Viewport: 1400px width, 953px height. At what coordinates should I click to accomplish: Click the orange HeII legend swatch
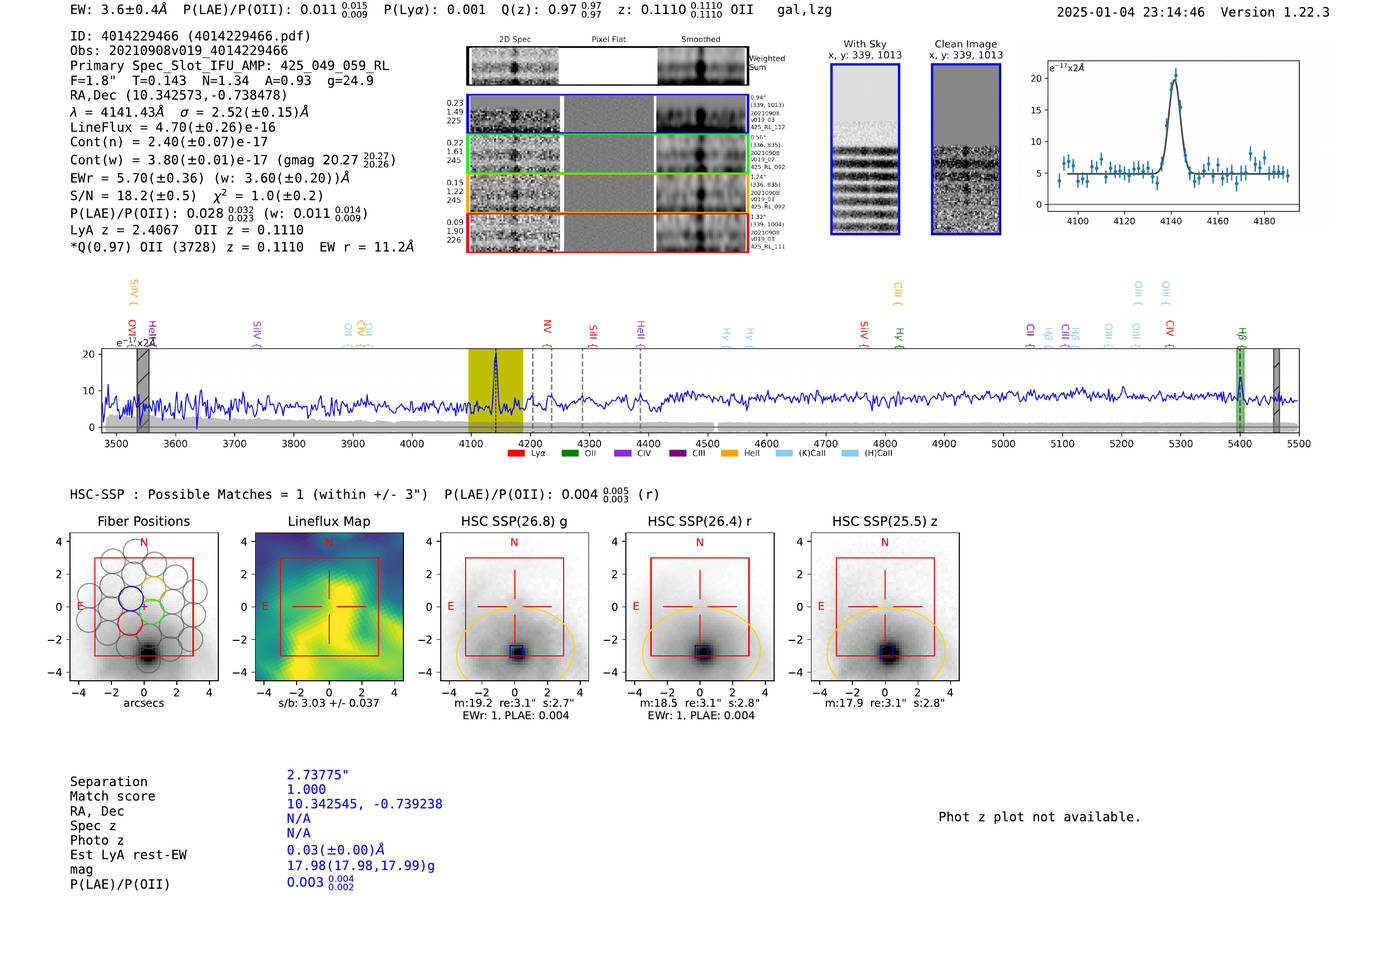(729, 453)
